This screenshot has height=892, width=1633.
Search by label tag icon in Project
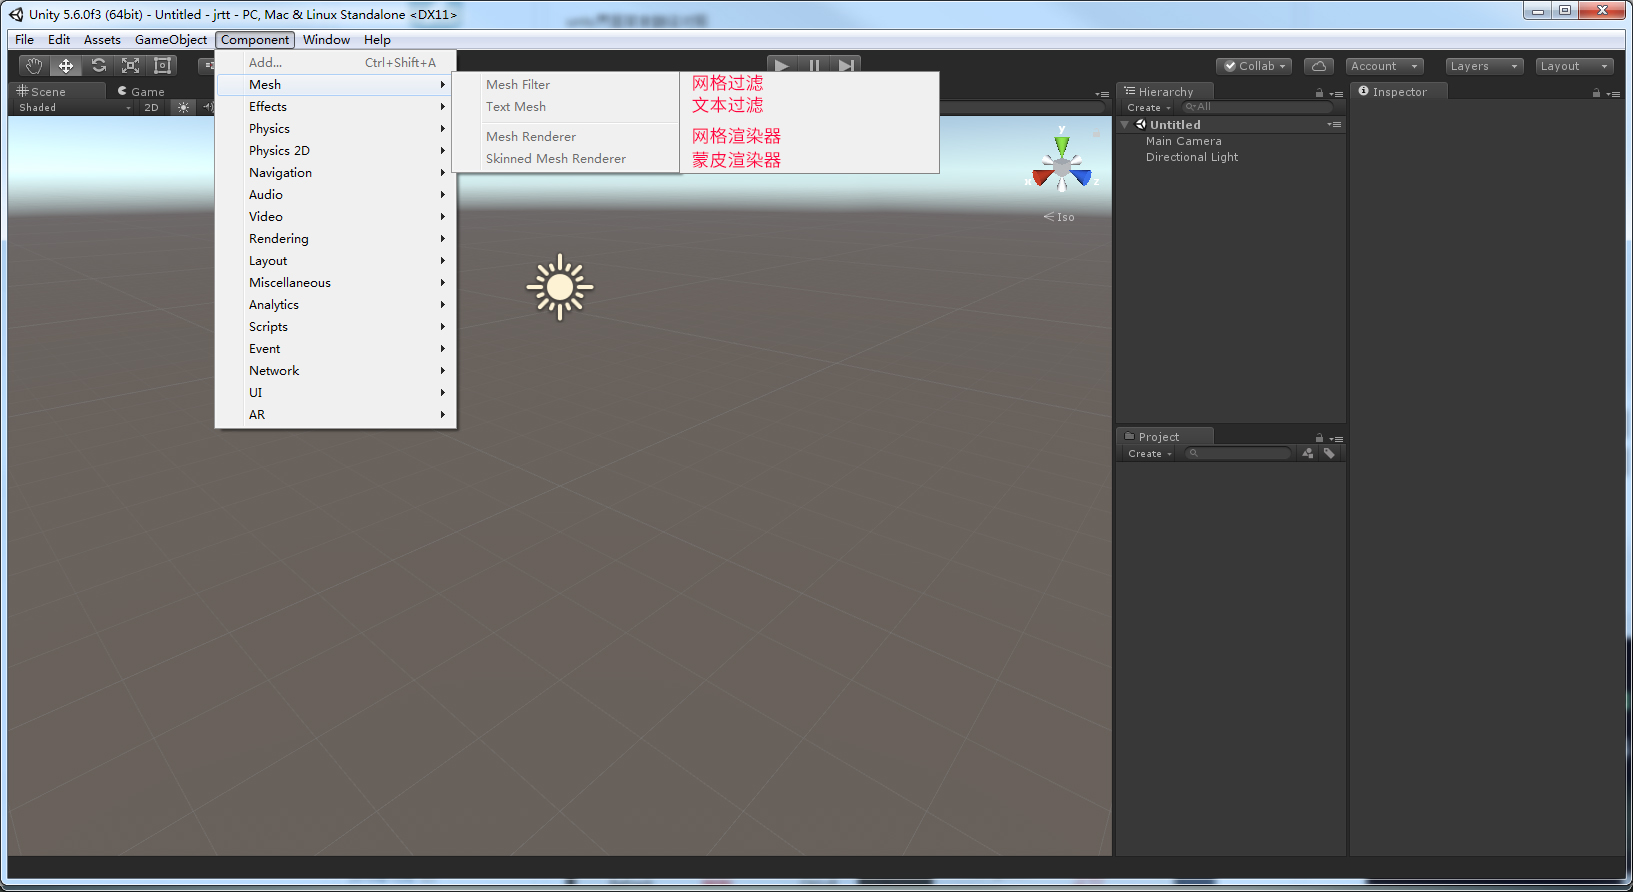tap(1329, 453)
